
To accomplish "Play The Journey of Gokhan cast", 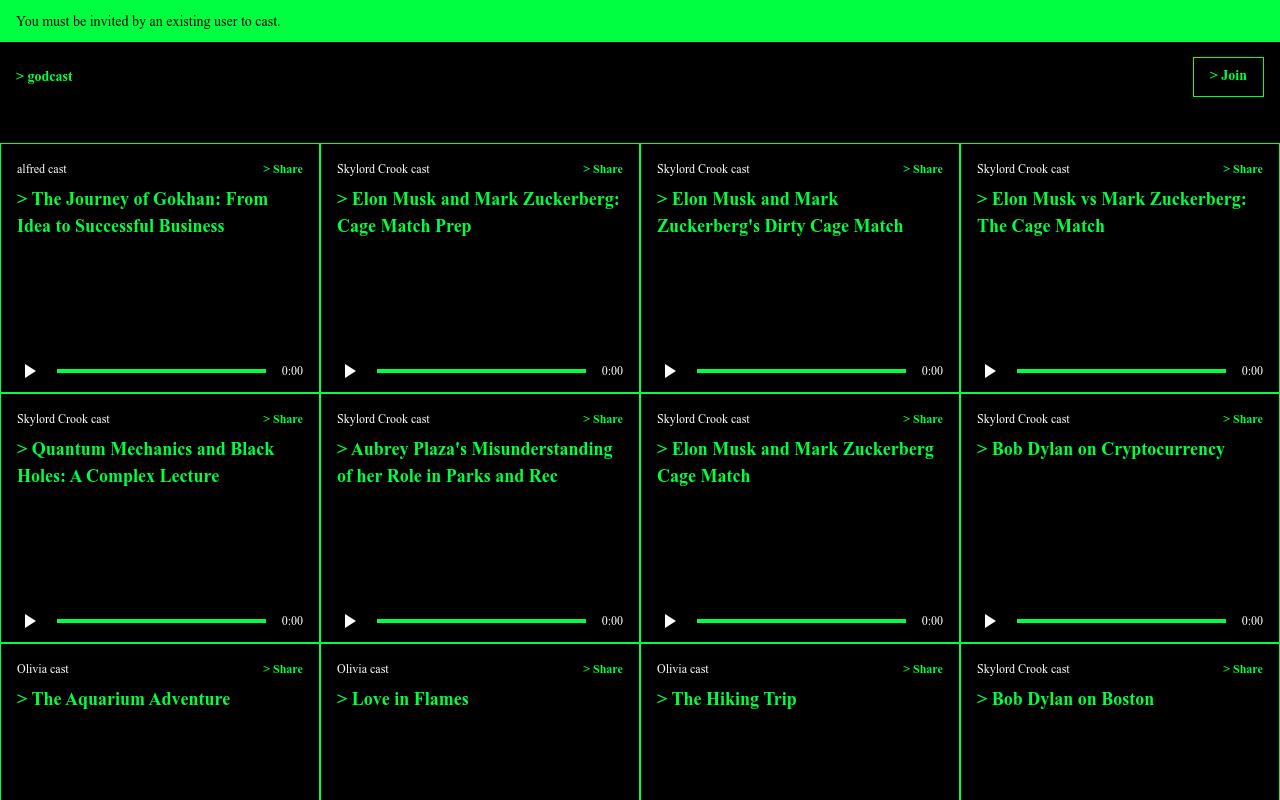I will [x=30, y=371].
